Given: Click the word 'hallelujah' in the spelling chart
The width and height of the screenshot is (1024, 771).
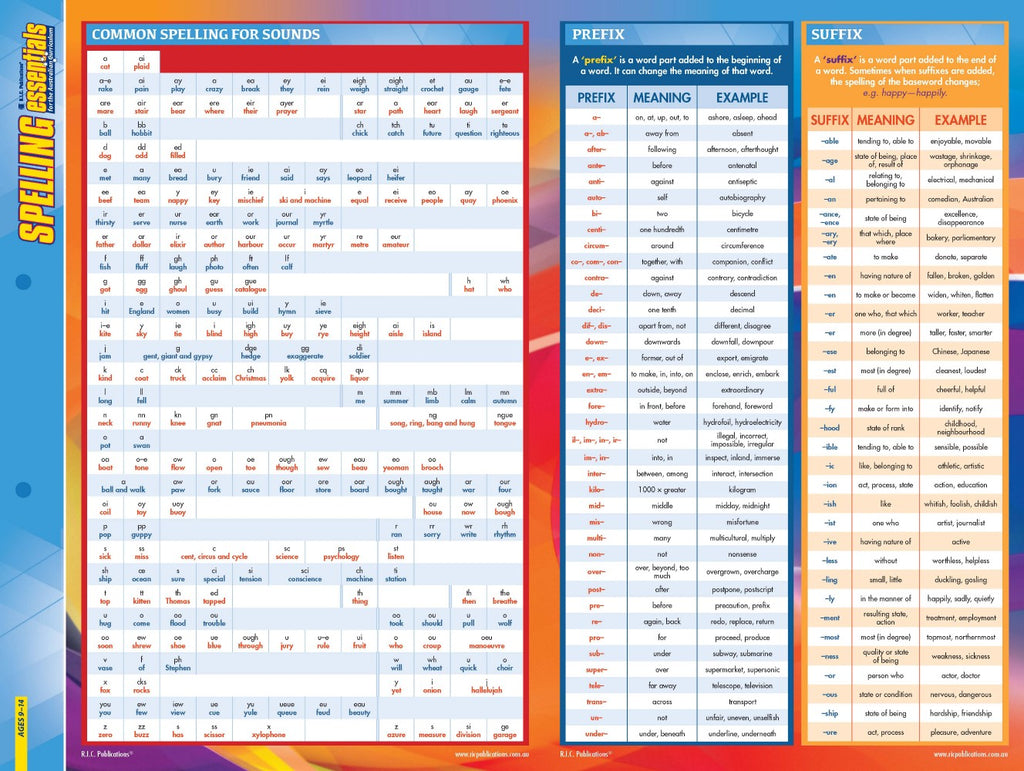Looking at the screenshot, I should coord(487,690).
